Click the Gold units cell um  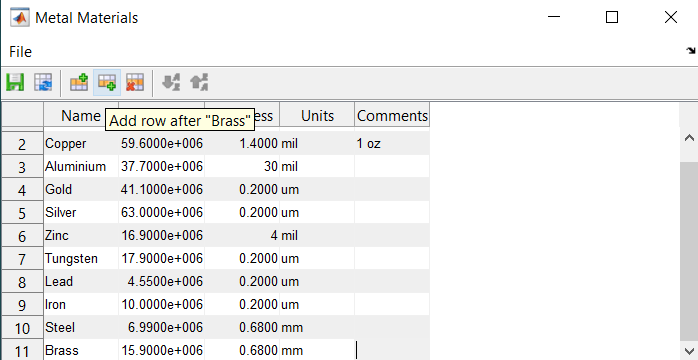[317, 190]
